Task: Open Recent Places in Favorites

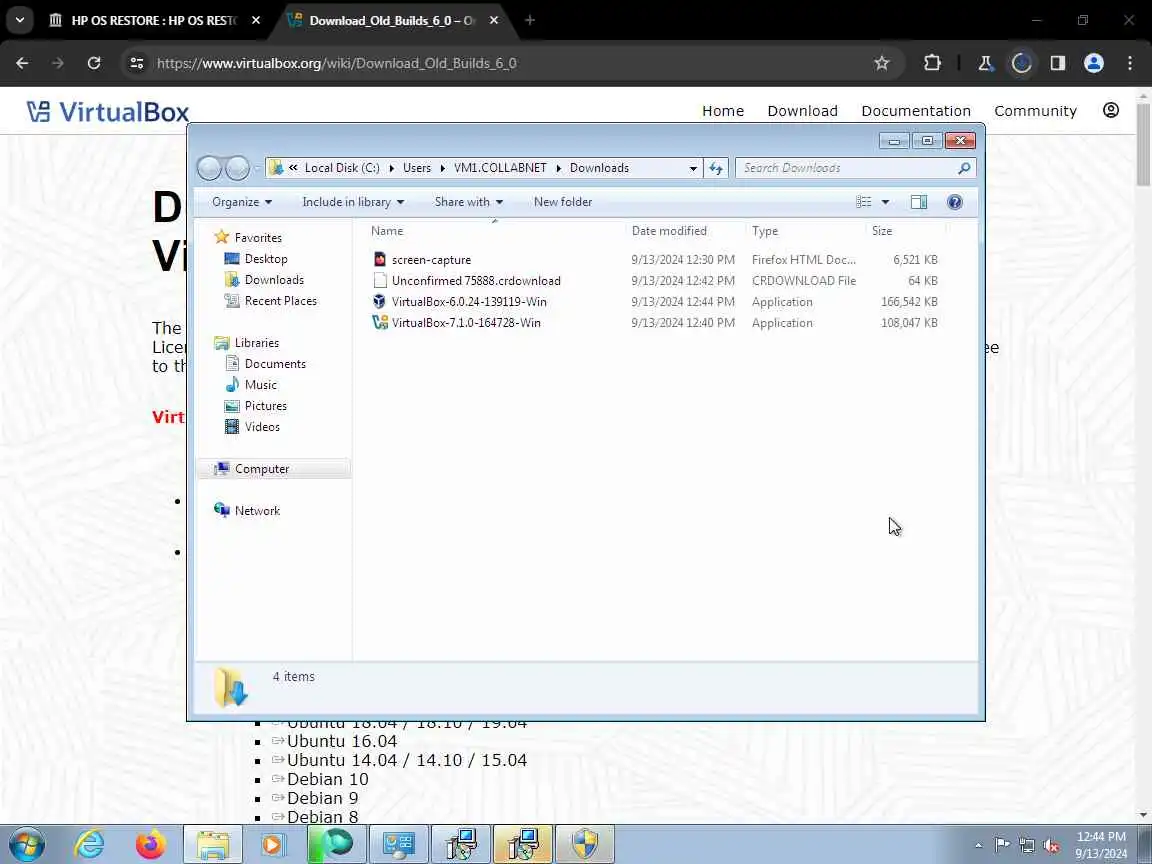Action: coord(280,301)
